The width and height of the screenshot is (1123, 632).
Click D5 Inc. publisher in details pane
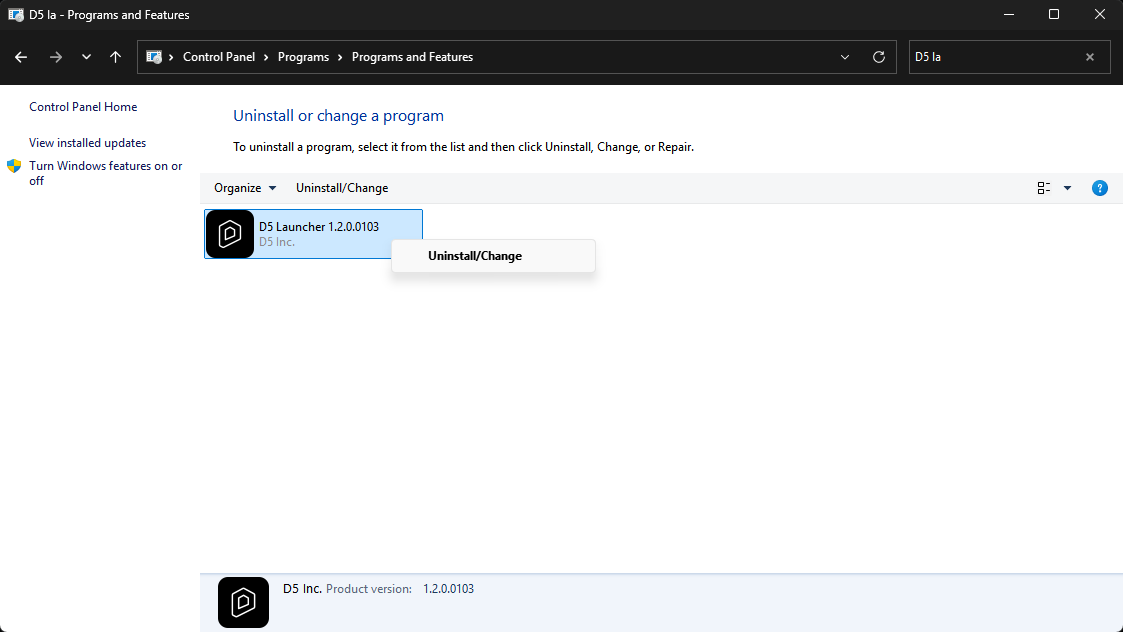pyautogui.click(x=302, y=589)
